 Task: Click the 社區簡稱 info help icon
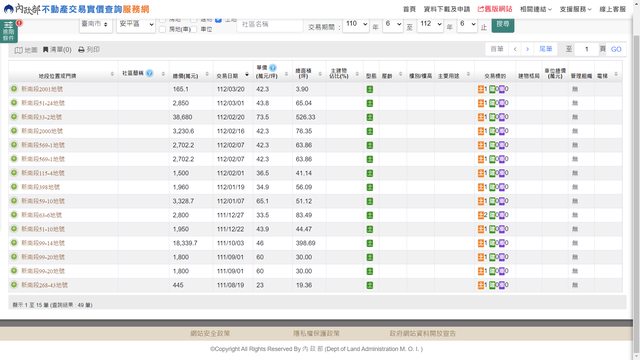[x=149, y=73]
